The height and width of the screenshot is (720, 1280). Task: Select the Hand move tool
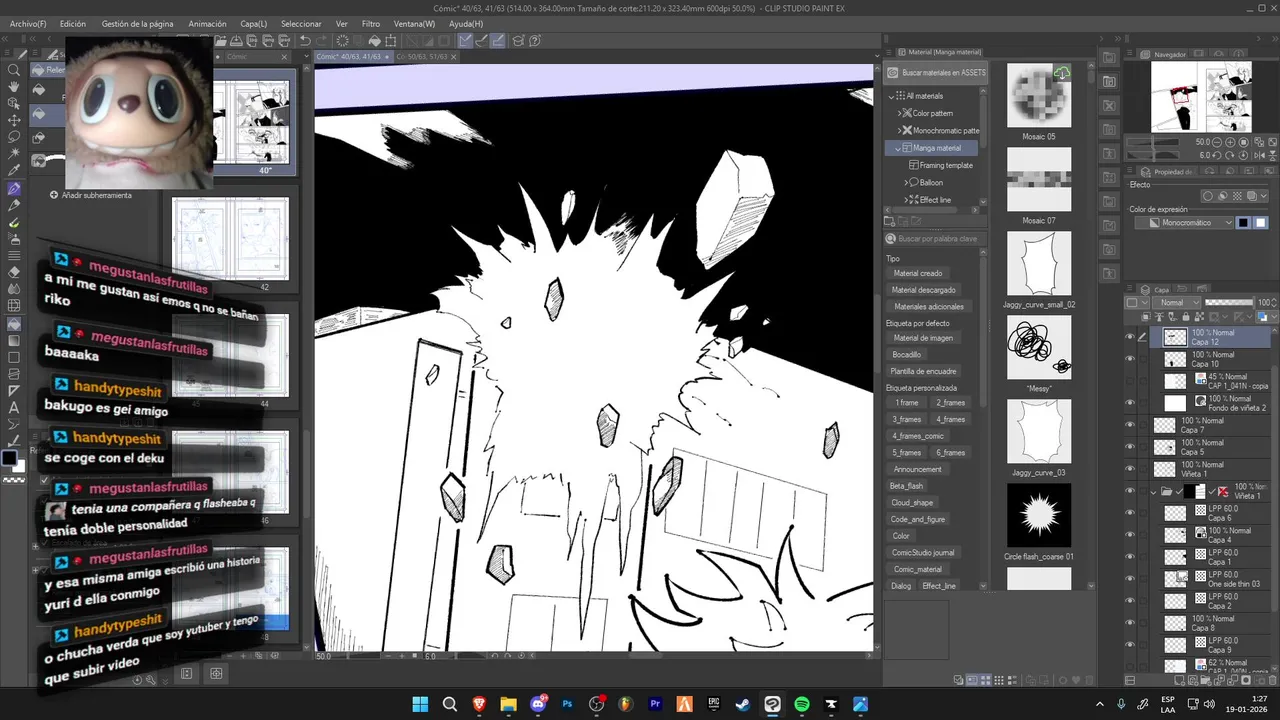pos(14,87)
